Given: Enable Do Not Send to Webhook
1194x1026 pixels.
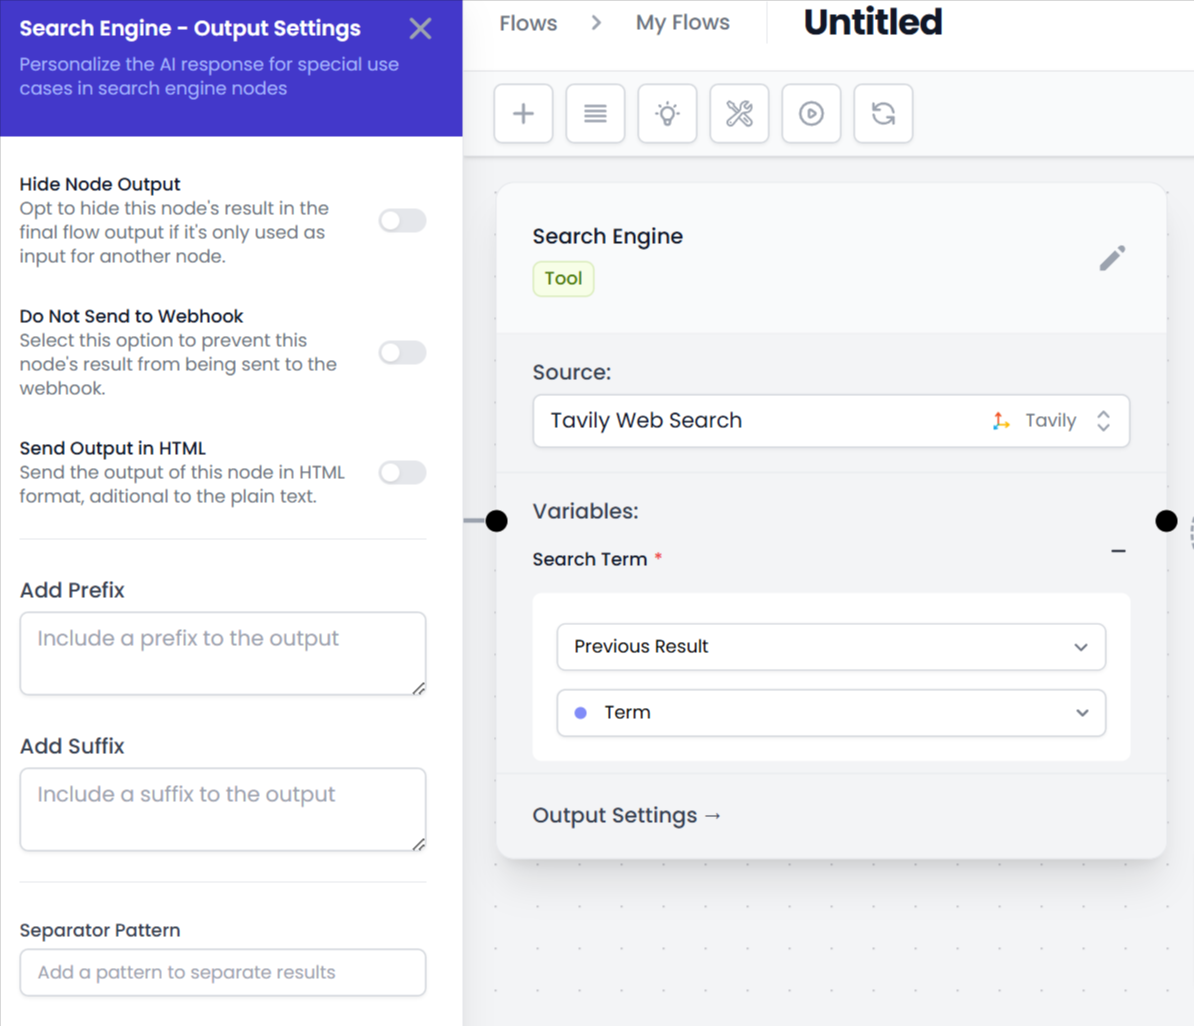Looking at the screenshot, I should 402,353.
